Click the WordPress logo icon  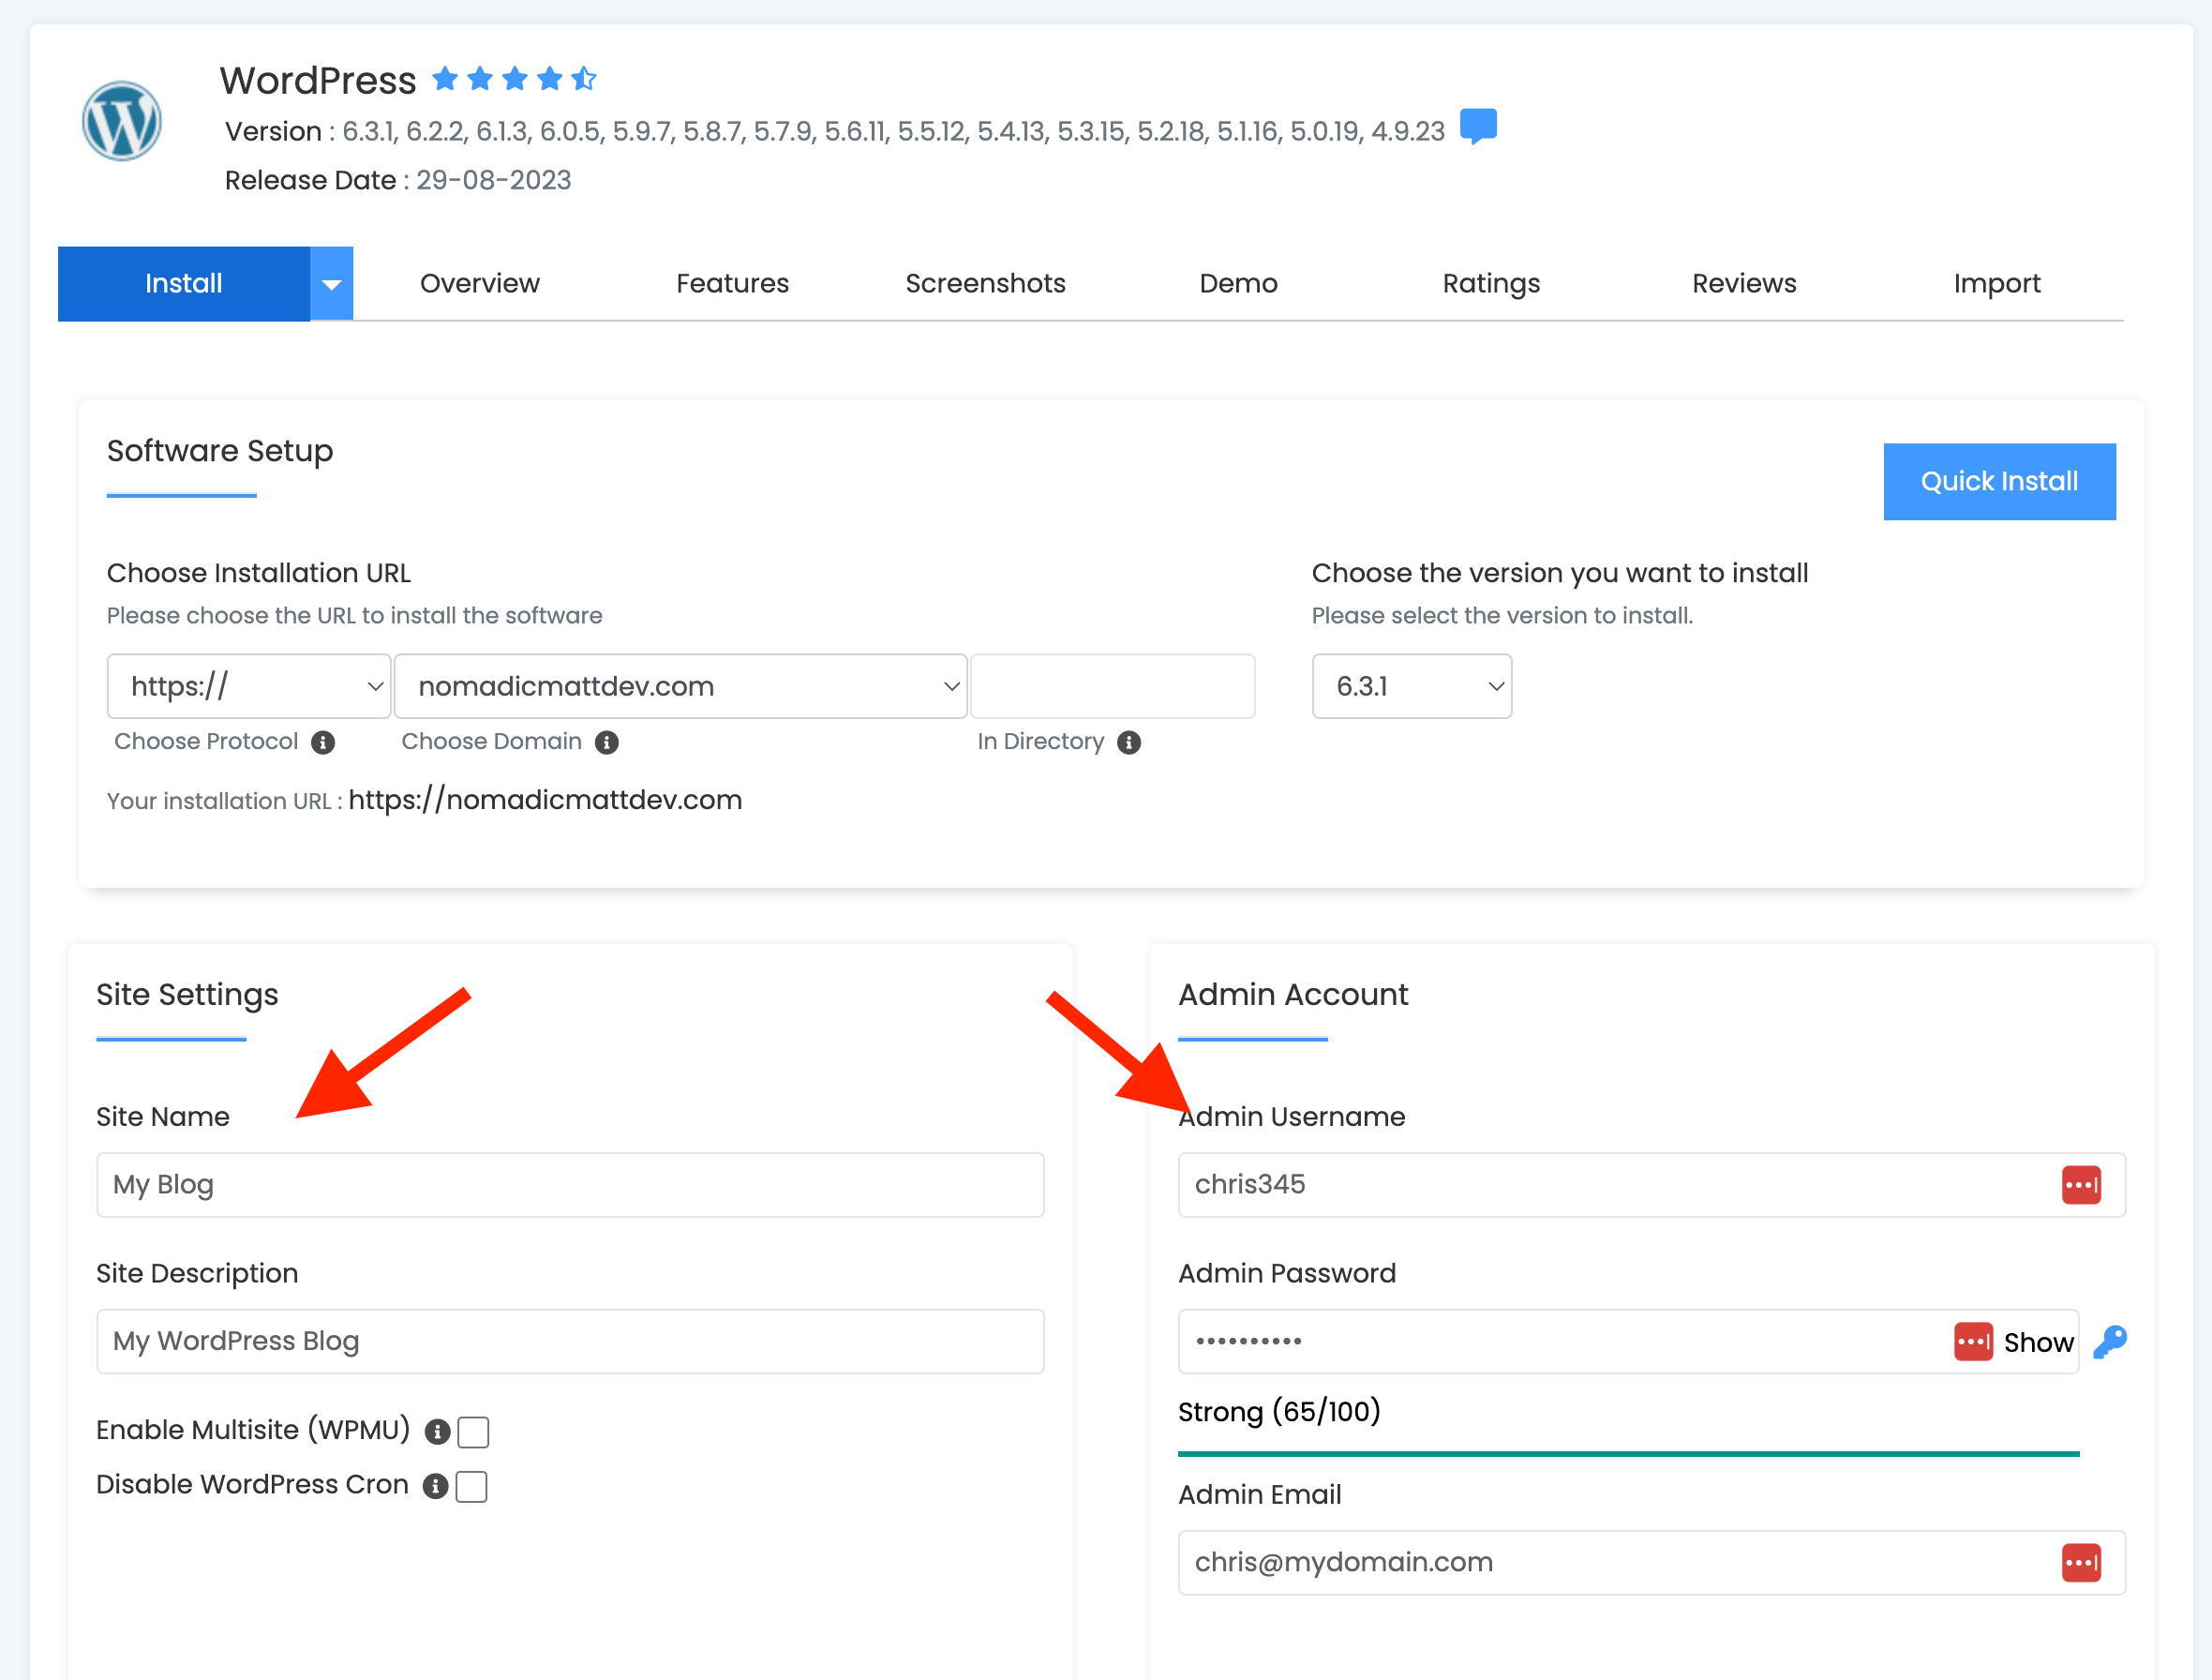(x=121, y=121)
